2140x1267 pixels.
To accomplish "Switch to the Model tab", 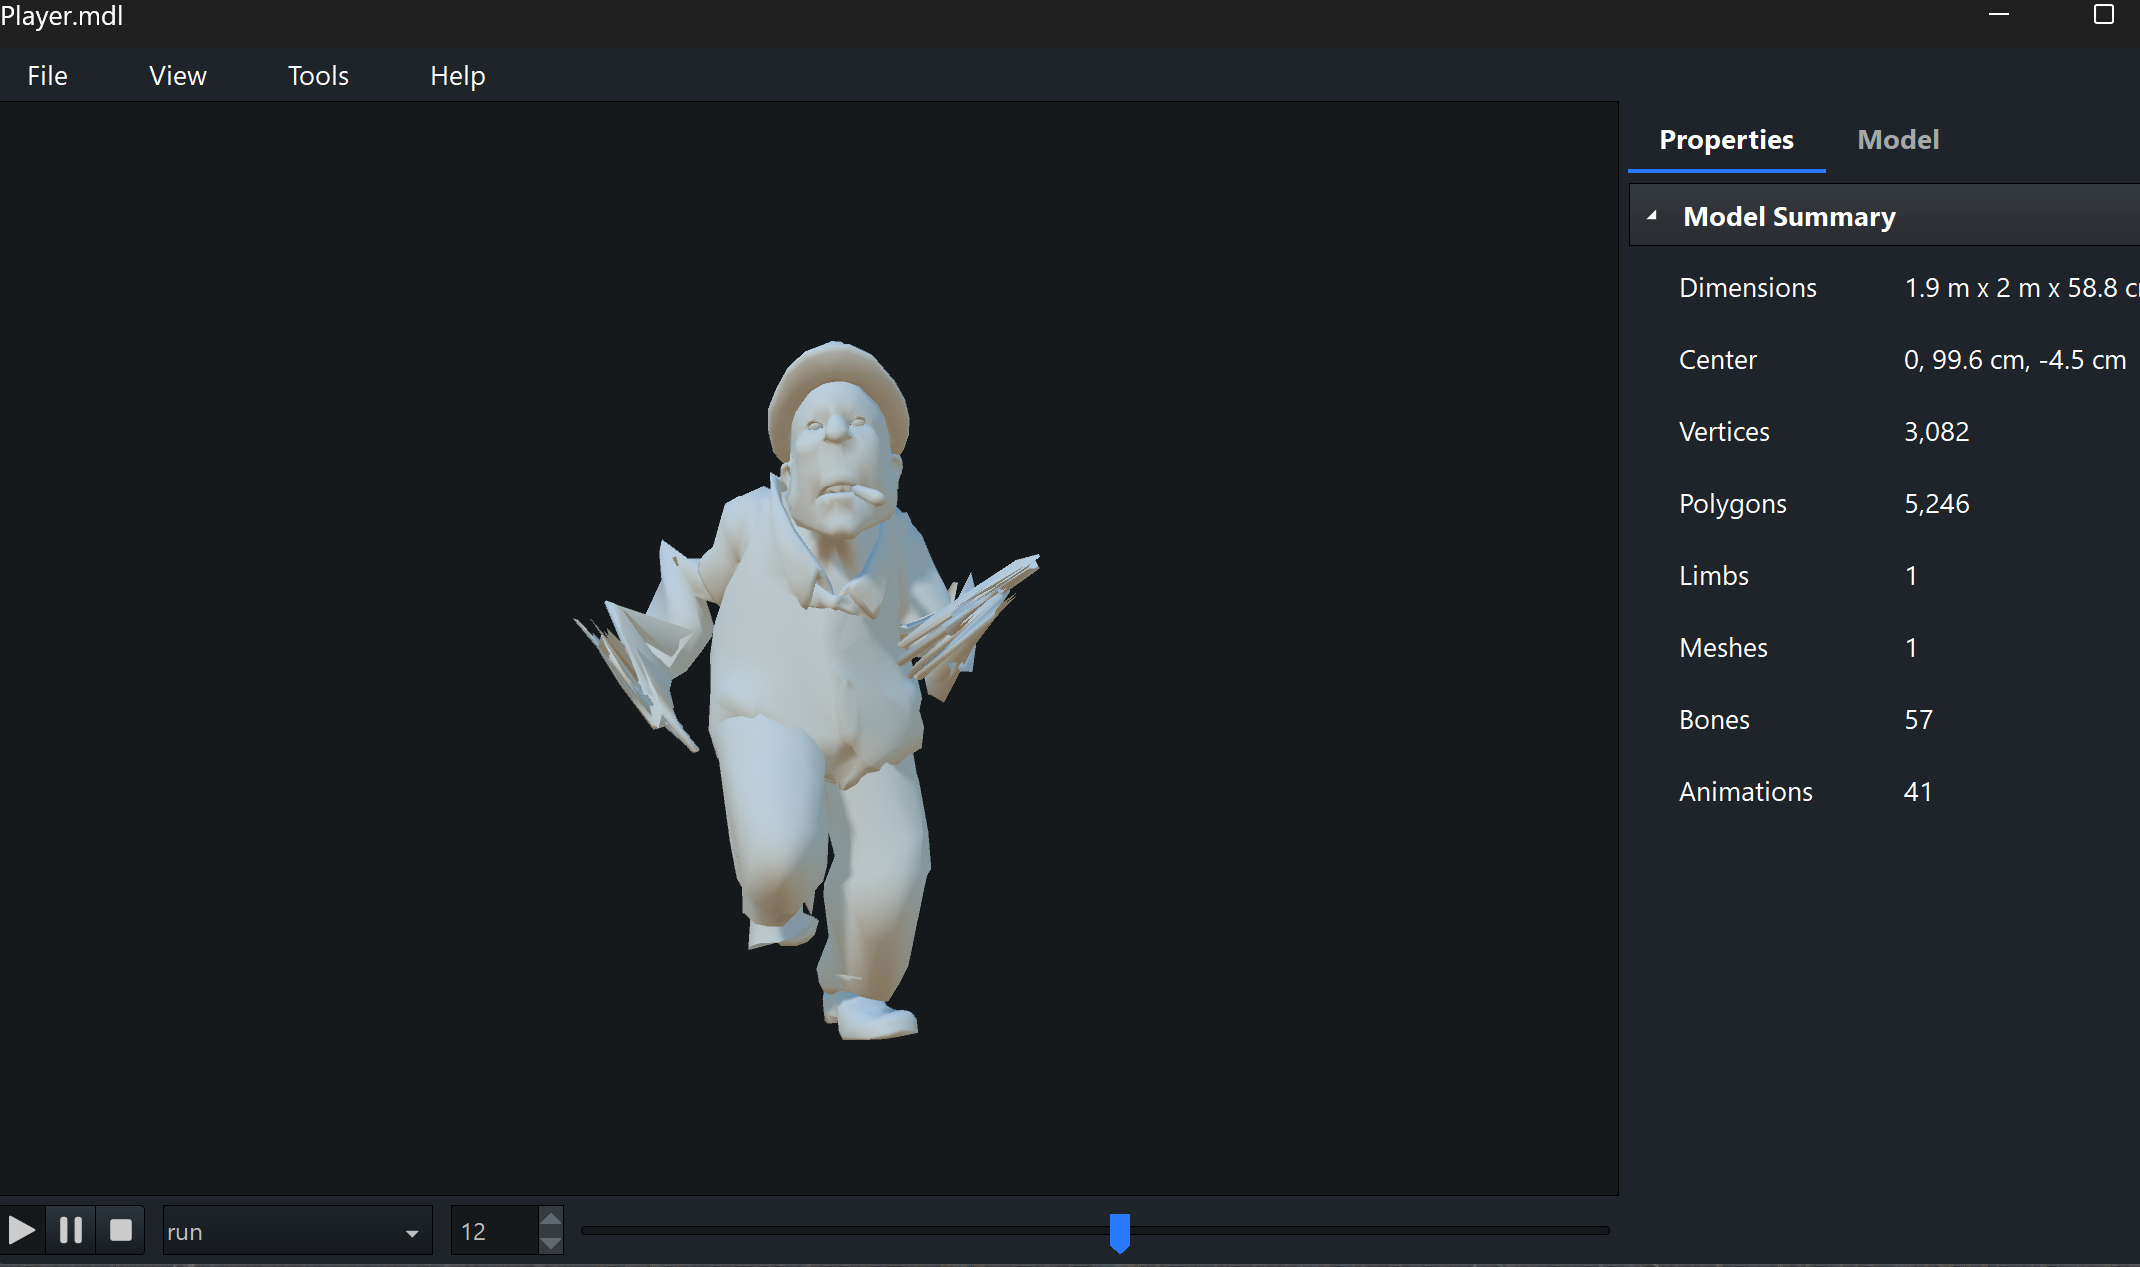I will (1897, 140).
